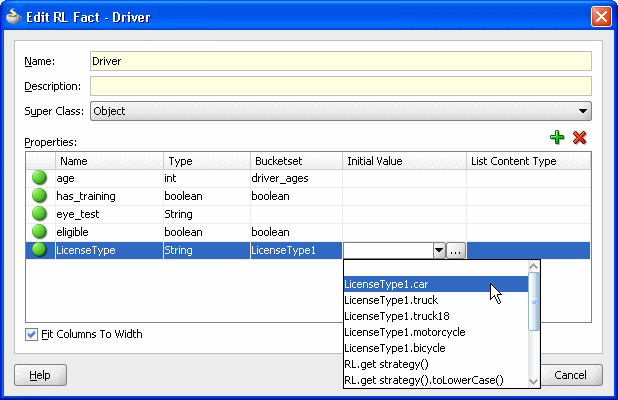Click the Type column header
Screen dimensions: 618x400
click(207, 161)
